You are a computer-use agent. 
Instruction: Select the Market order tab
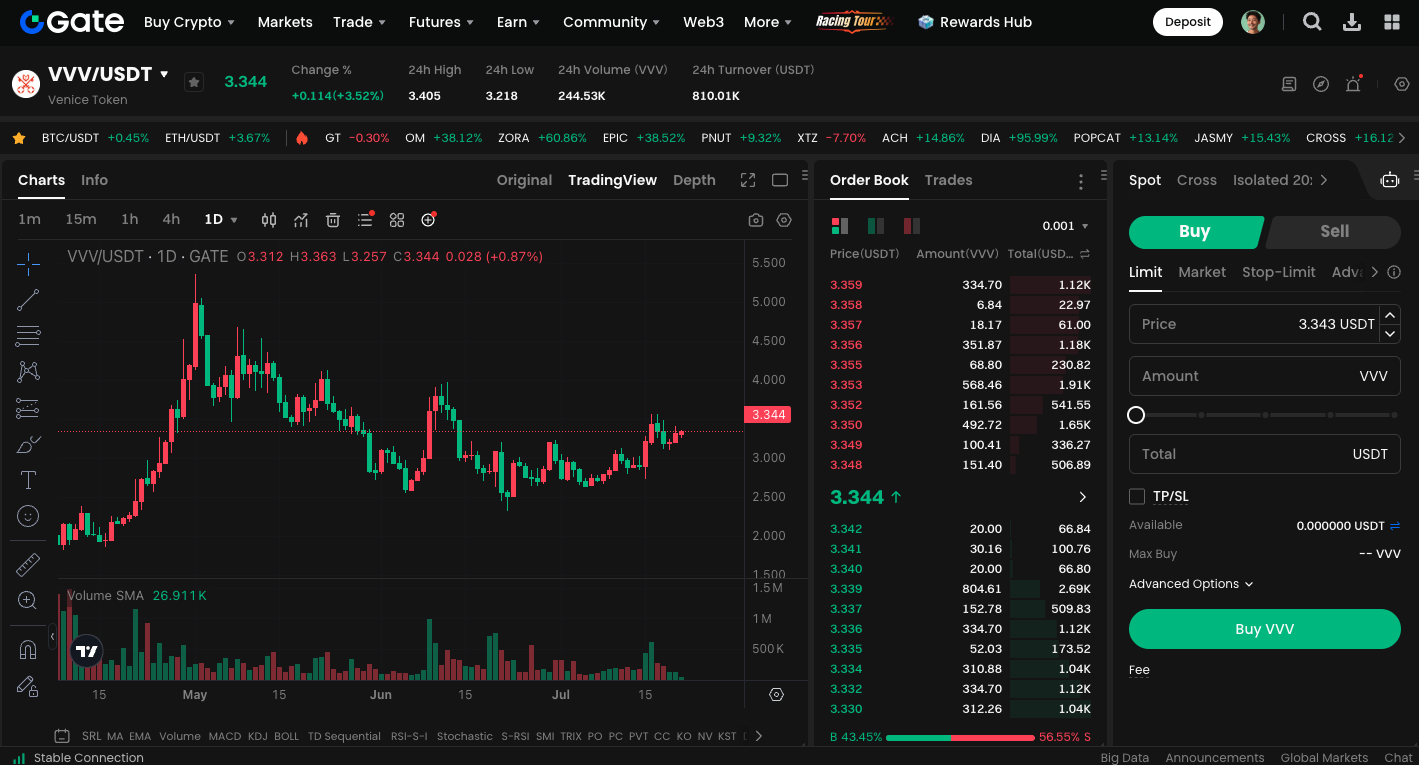tap(1202, 272)
